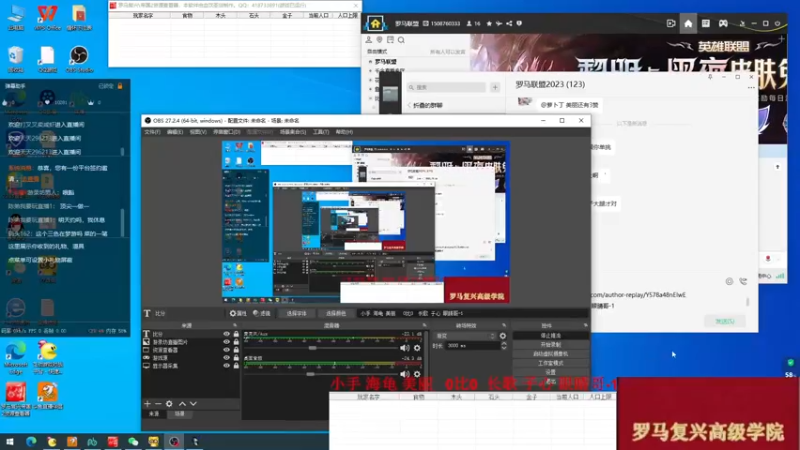Toggle lock on the 比分 source
The height and width of the screenshot is (450, 800).
point(236,334)
